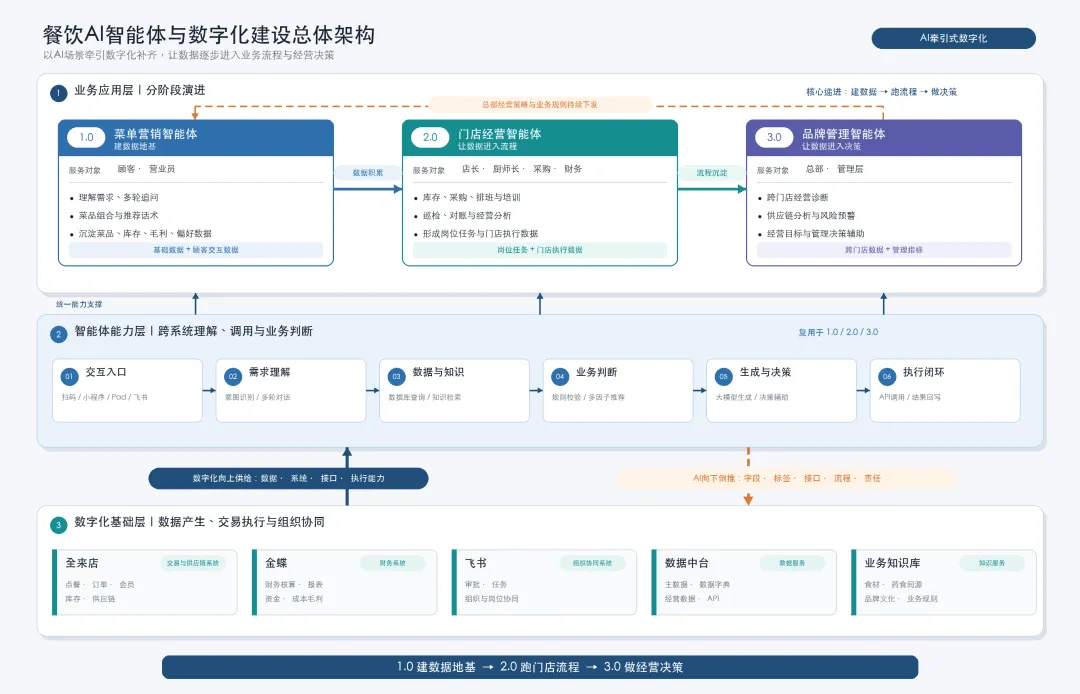
Task: Click the bullet '形成岗位任务与门店执行数据'
Action: point(480,233)
